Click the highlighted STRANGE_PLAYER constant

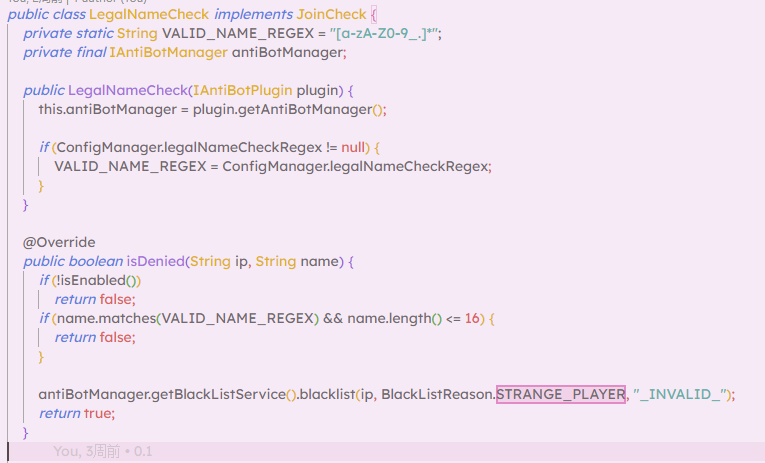[561, 394]
